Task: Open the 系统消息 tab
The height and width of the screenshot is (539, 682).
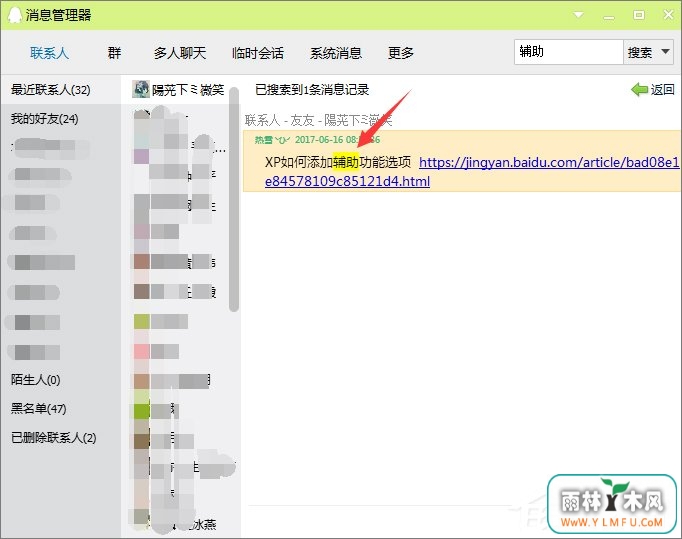Action: pyautogui.click(x=336, y=54)
